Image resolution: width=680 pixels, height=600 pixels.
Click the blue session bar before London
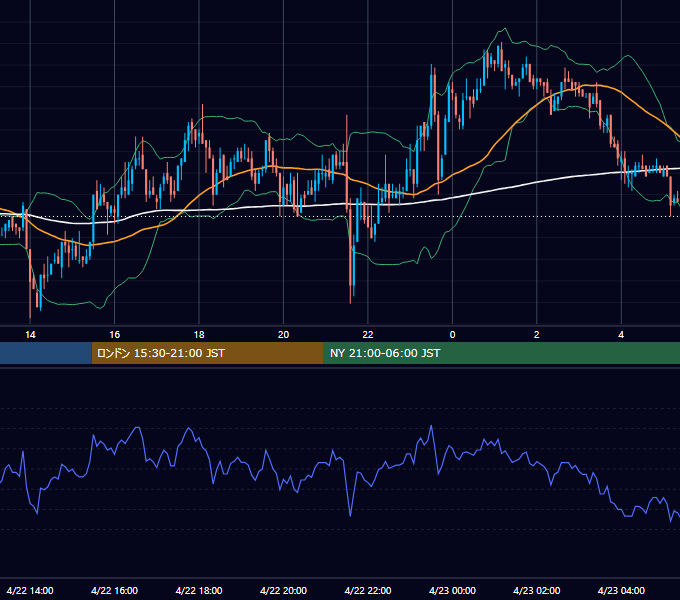coord(46,353)
